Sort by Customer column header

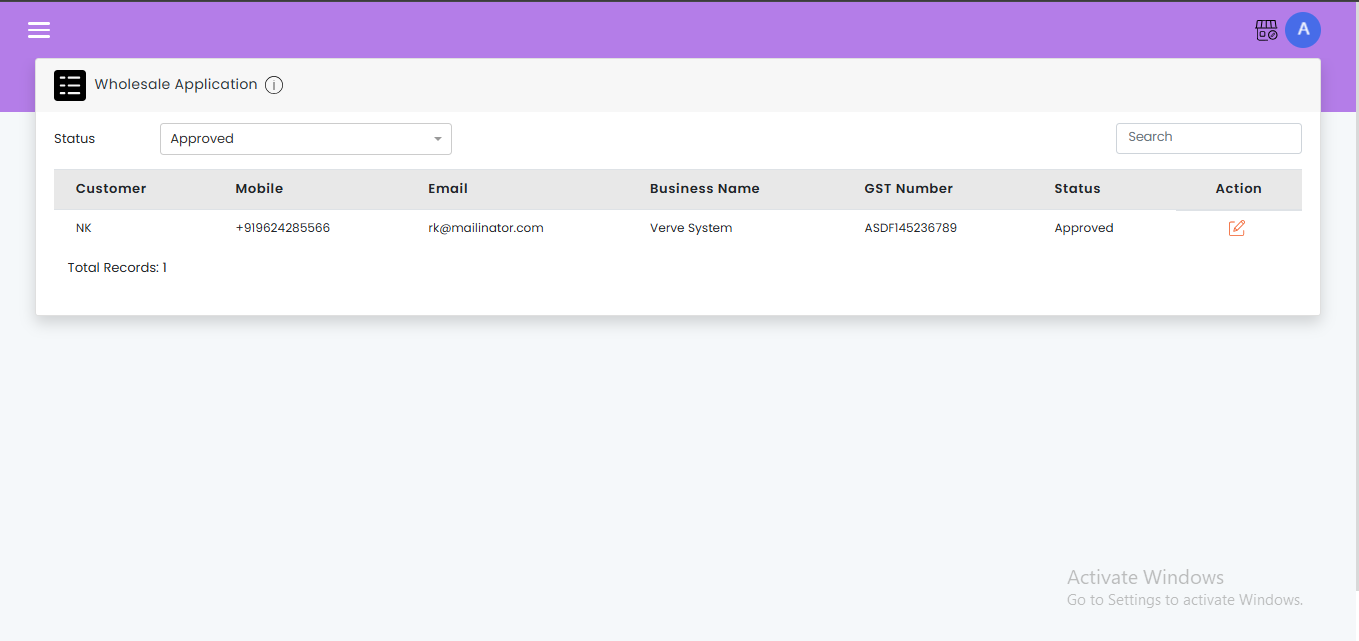point(111,189)
